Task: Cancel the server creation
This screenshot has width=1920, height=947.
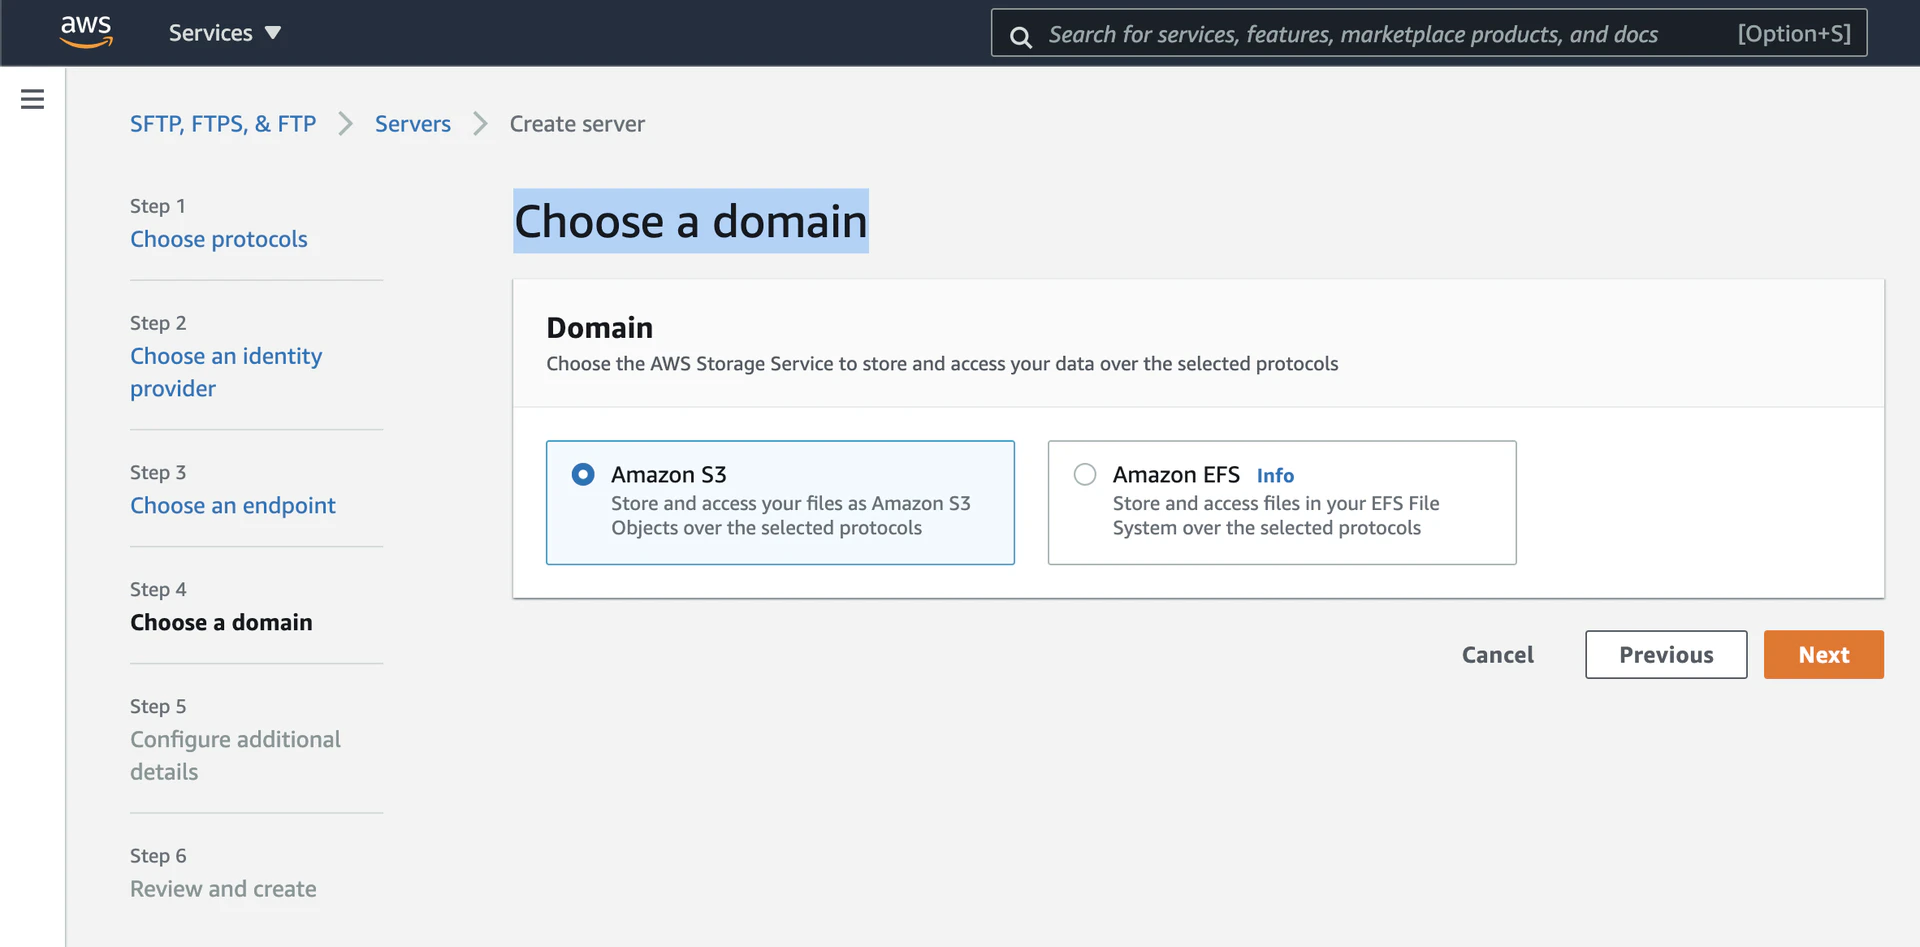Action: click(1497, 655)
